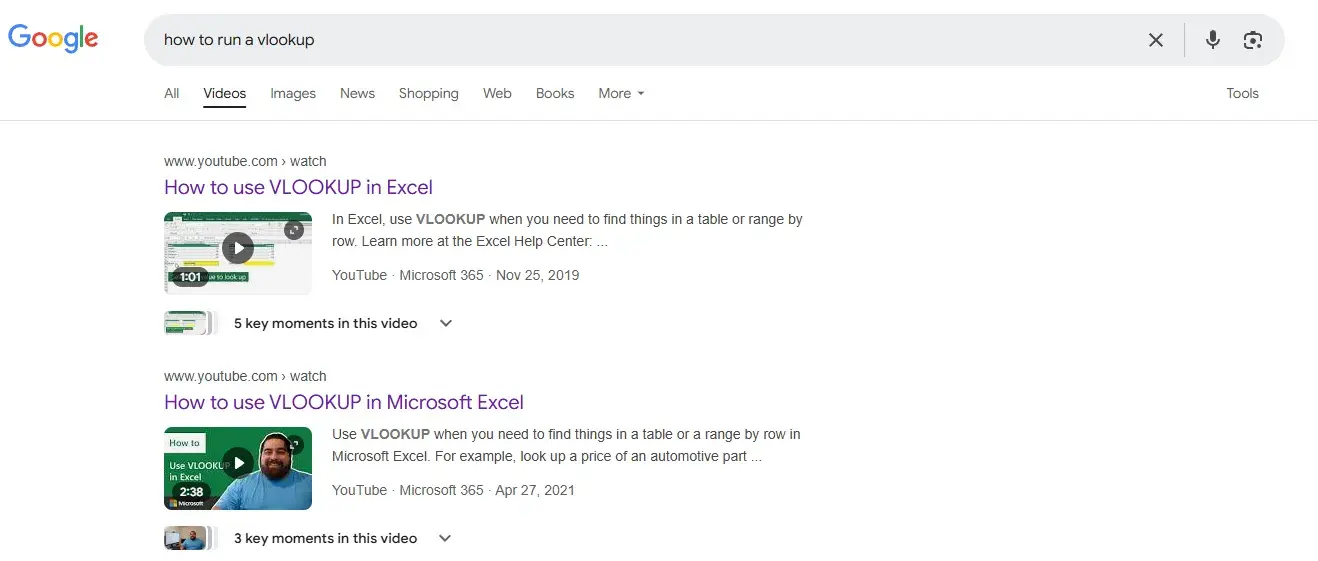Click the search input field
Screen dimensions: 1318x561
coord(640,40)
